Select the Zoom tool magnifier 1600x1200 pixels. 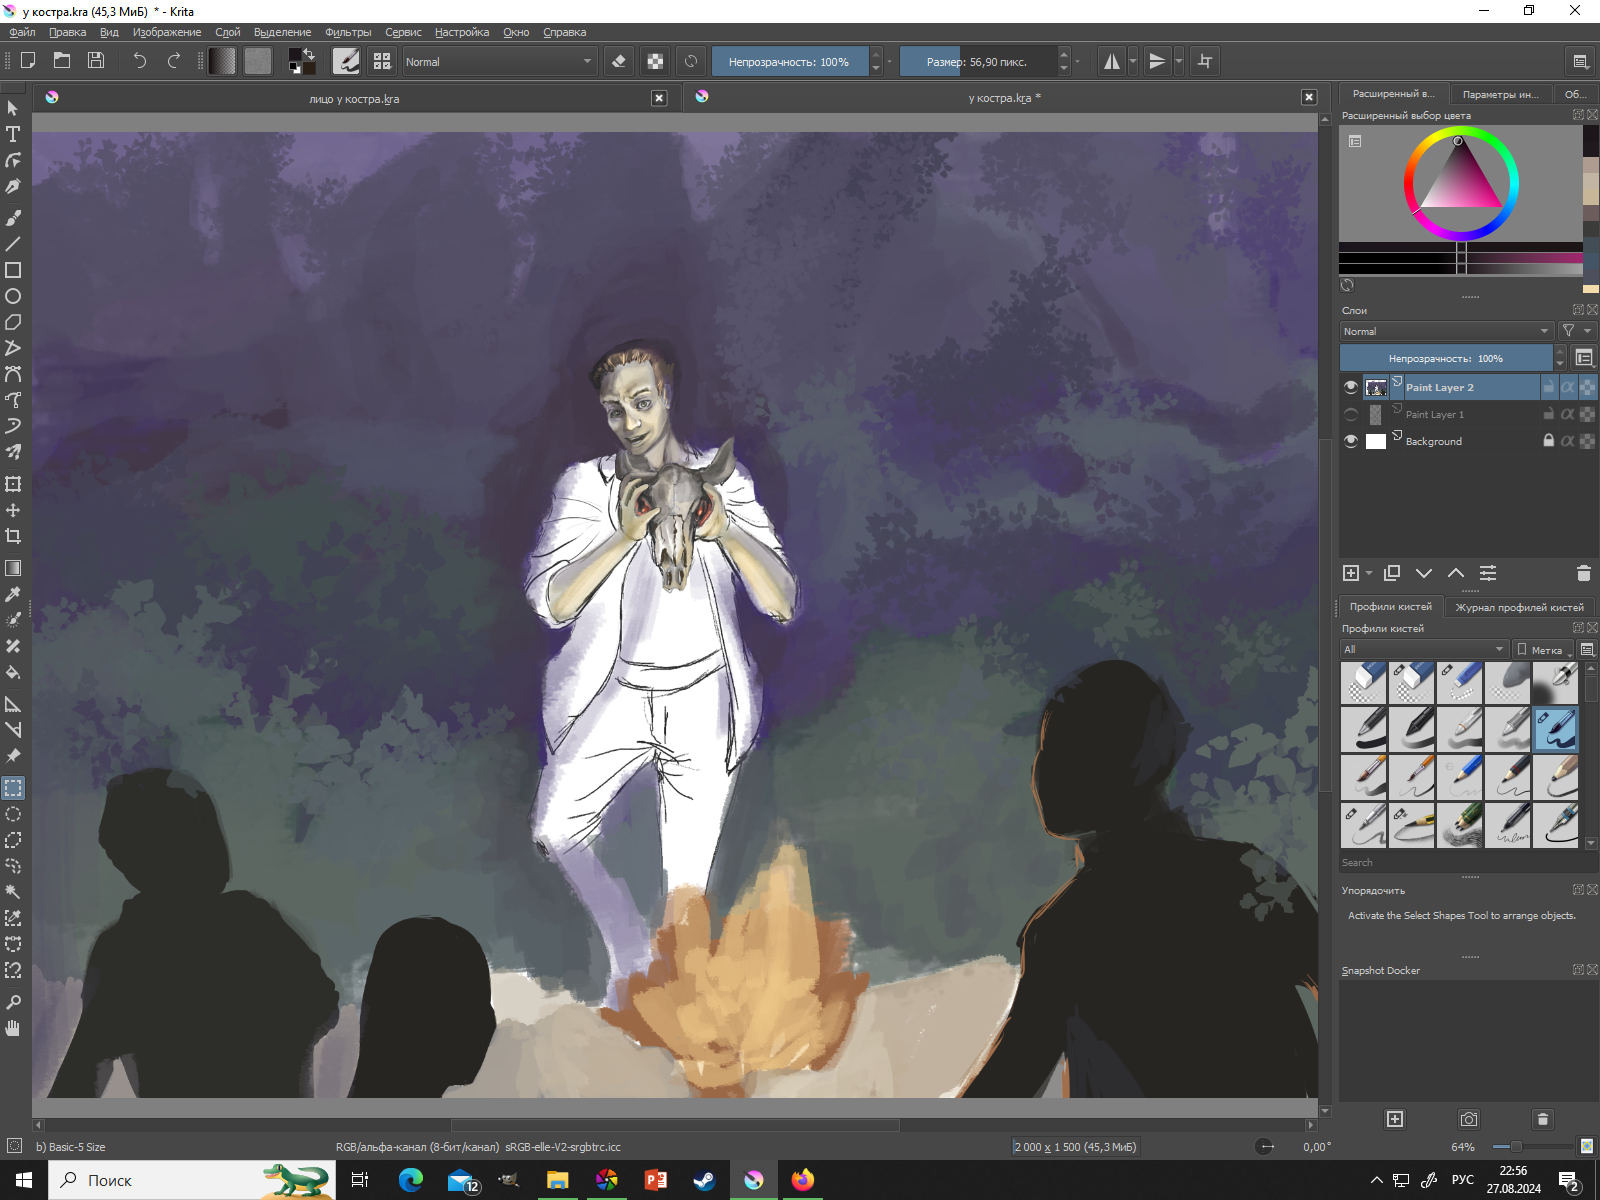13,1002
